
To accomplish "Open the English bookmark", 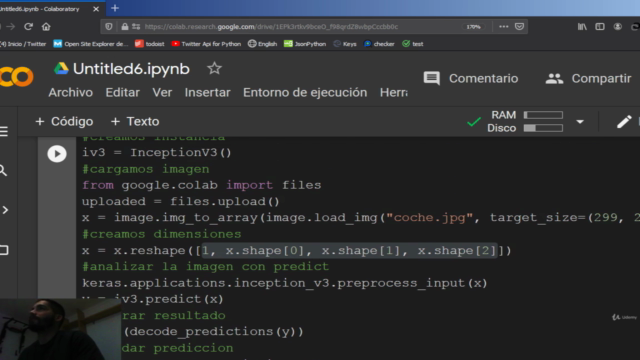I will [262, 44].
